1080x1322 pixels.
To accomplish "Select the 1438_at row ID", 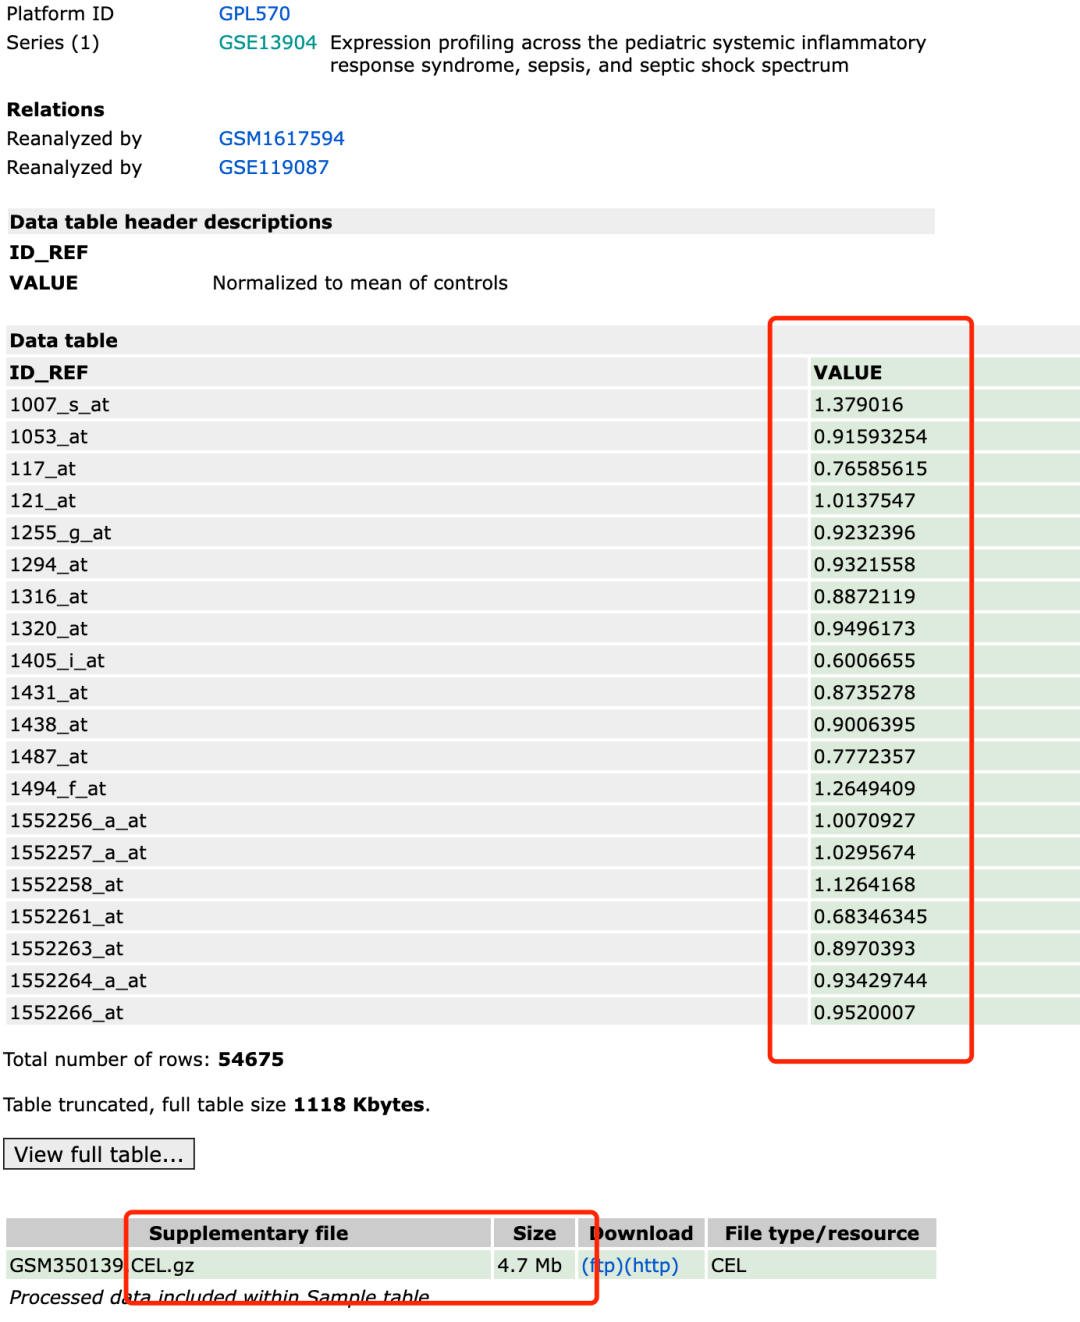I will click(49, 725).
